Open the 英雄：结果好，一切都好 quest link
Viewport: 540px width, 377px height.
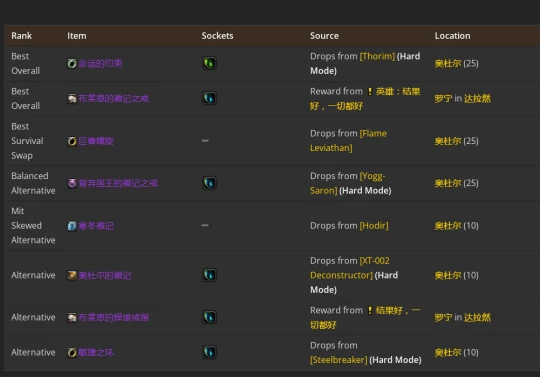click(x=365, y=99)
